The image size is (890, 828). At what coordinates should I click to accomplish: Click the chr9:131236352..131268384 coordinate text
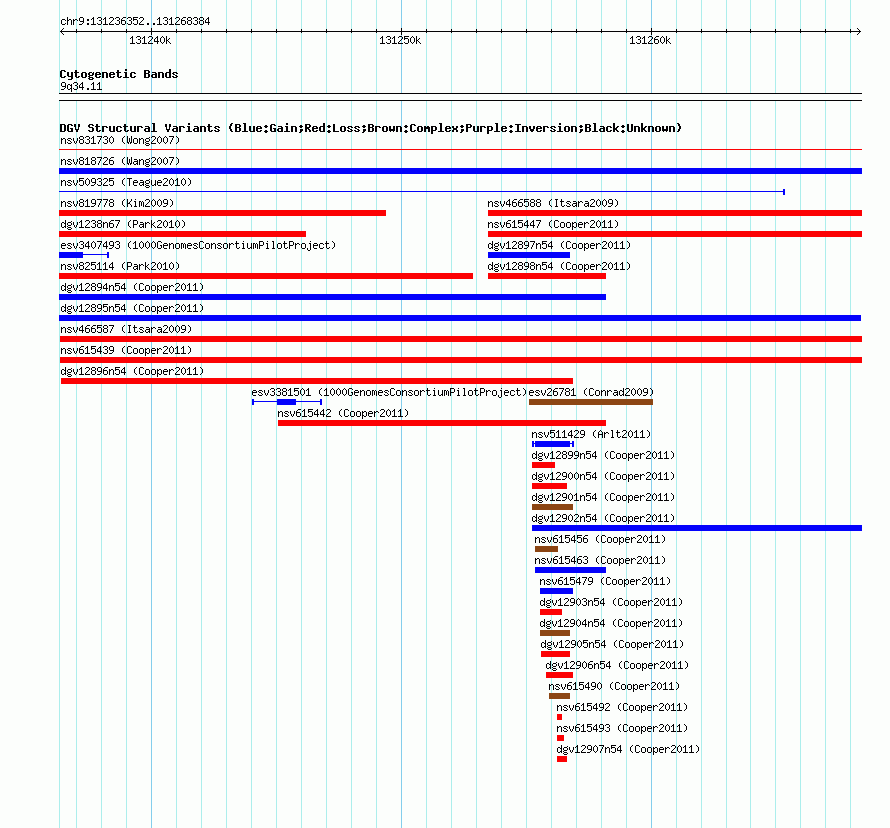pos(135,21)
